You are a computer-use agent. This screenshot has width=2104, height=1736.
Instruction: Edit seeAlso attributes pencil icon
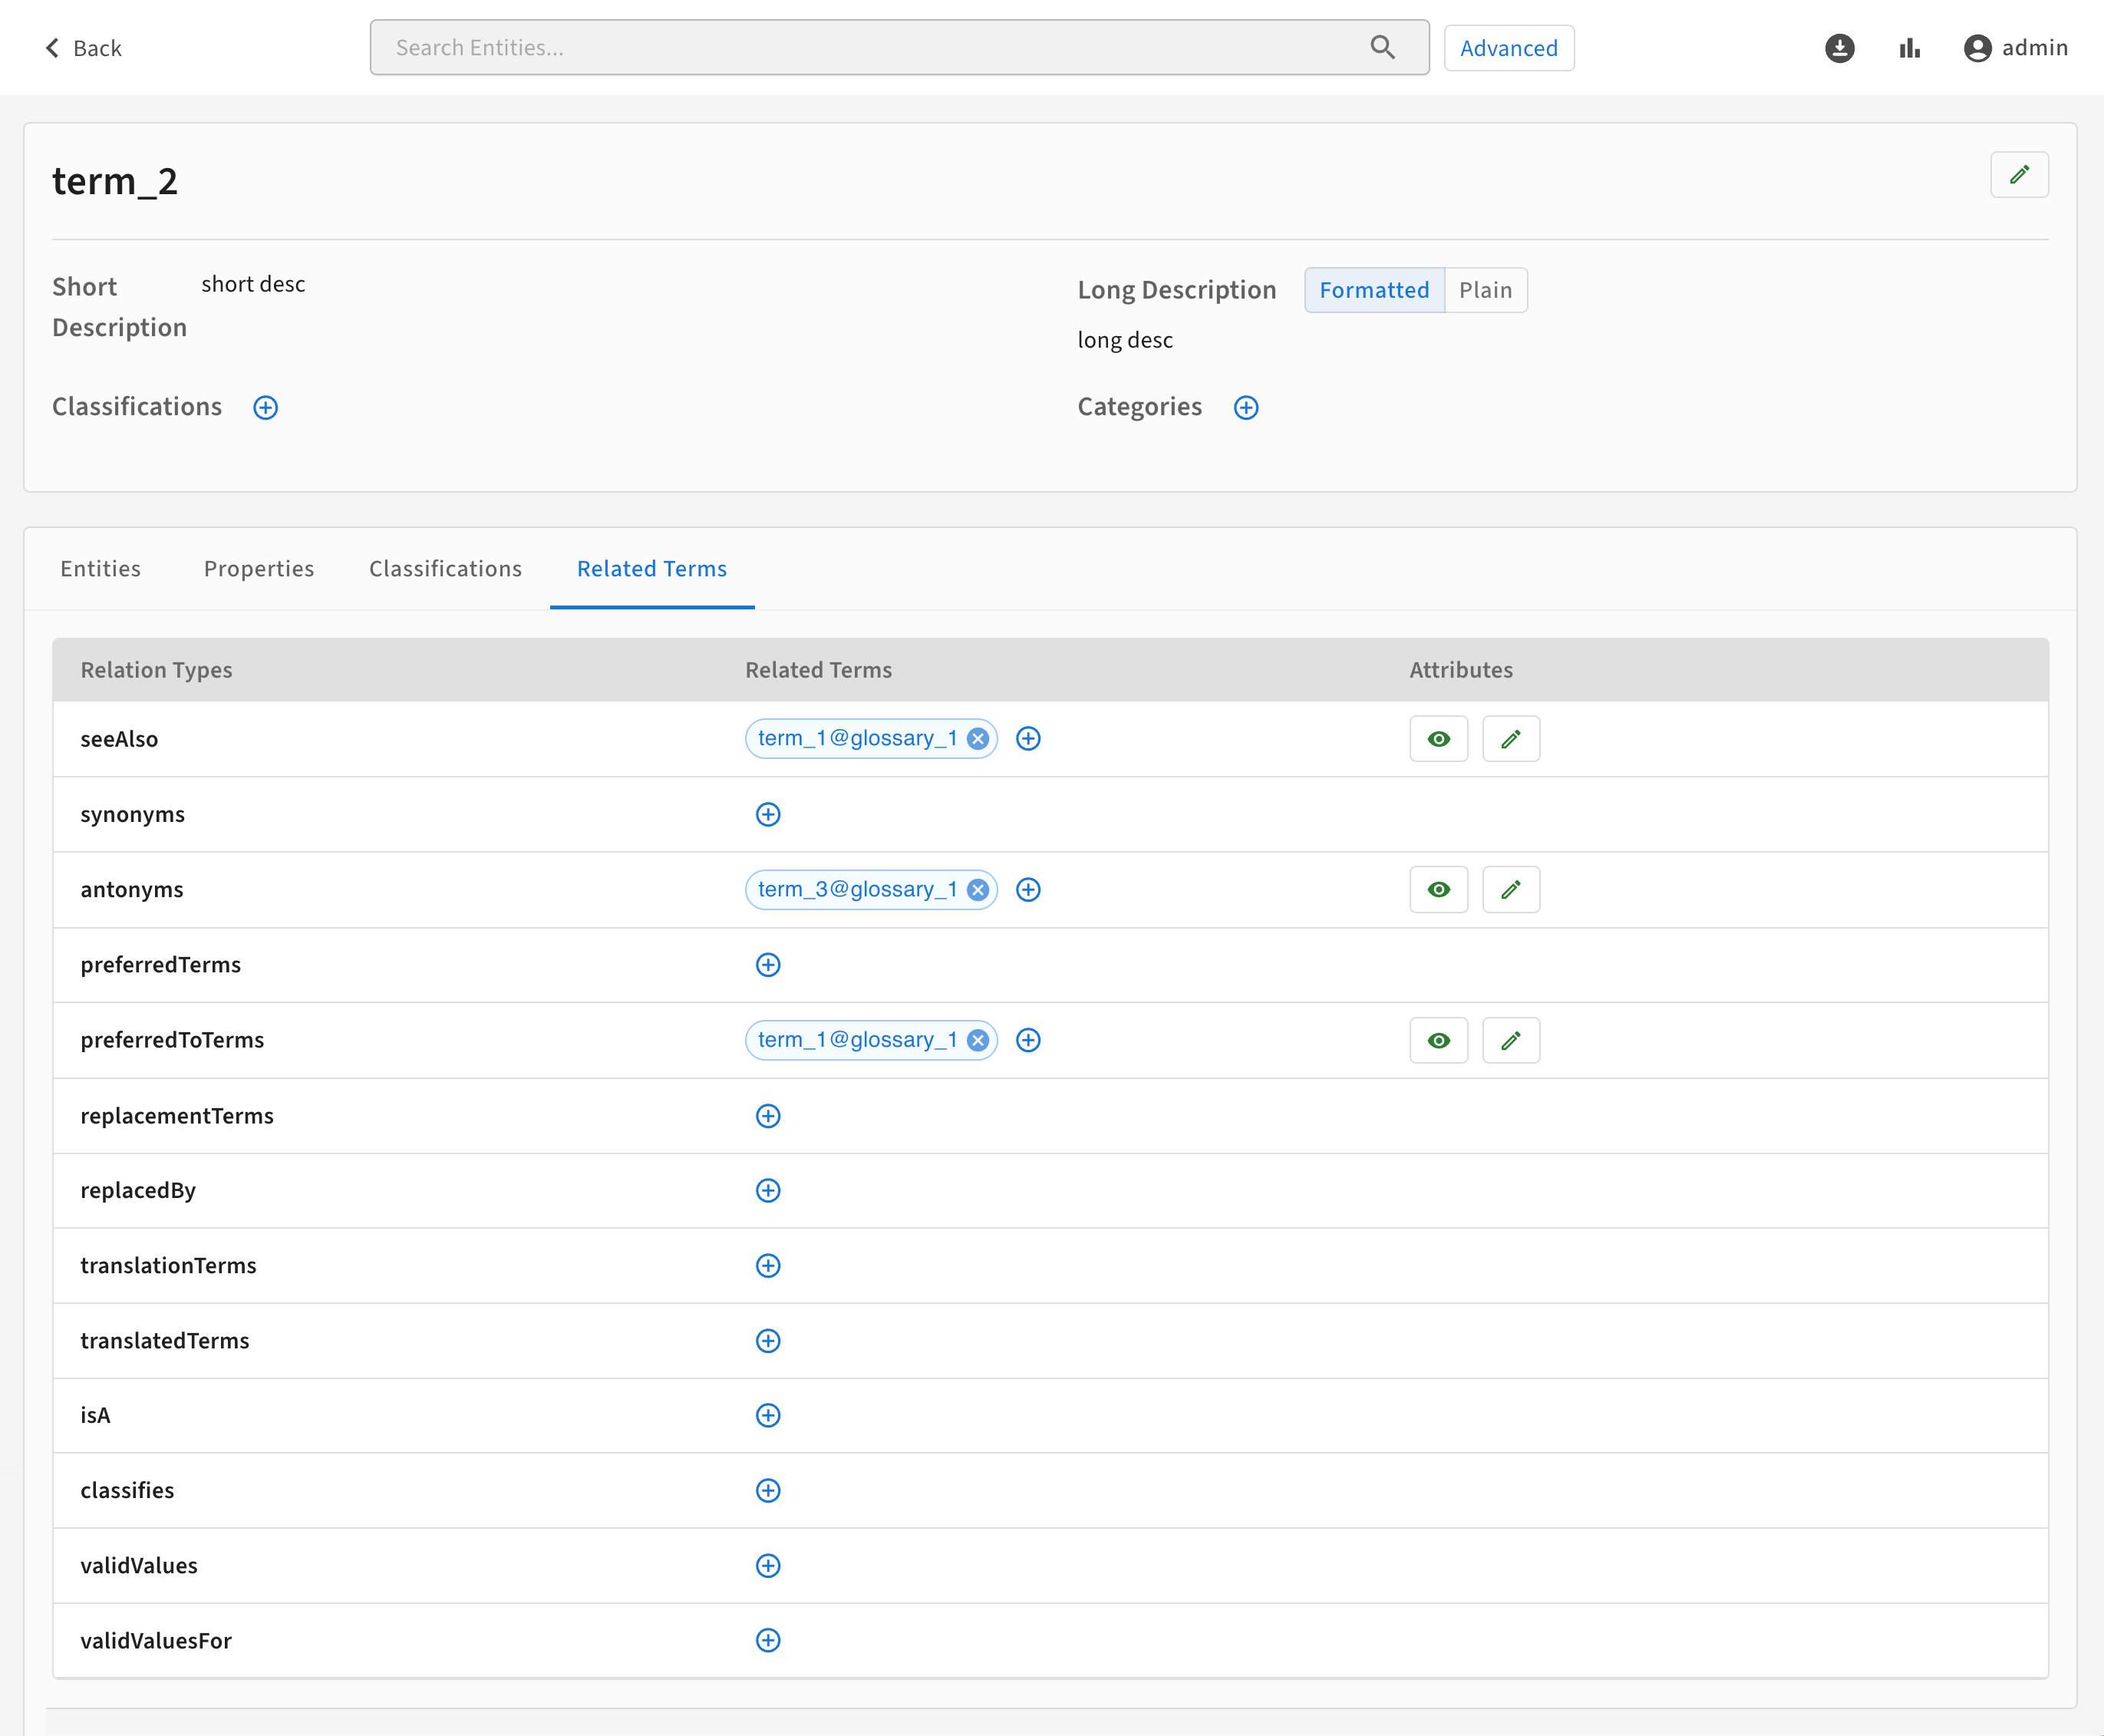[x=1510, y=739]
